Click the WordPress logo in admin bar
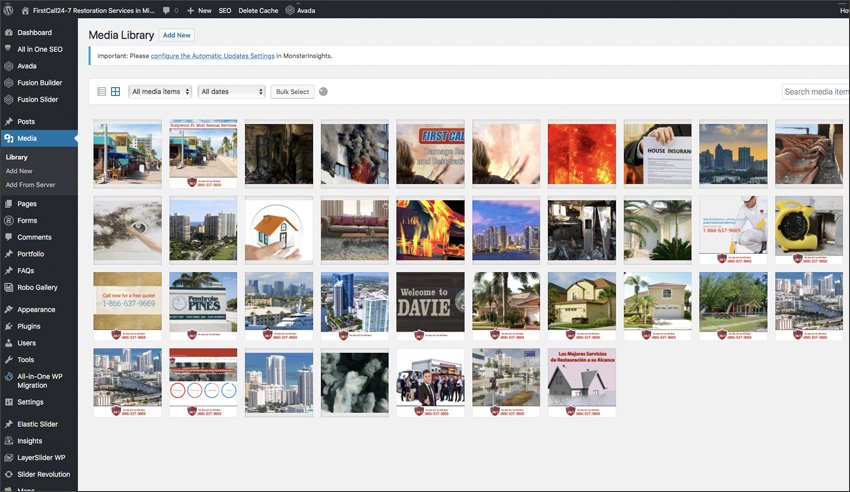The height and width of the screenshot is (492, 850). click(x=8, y=10)
